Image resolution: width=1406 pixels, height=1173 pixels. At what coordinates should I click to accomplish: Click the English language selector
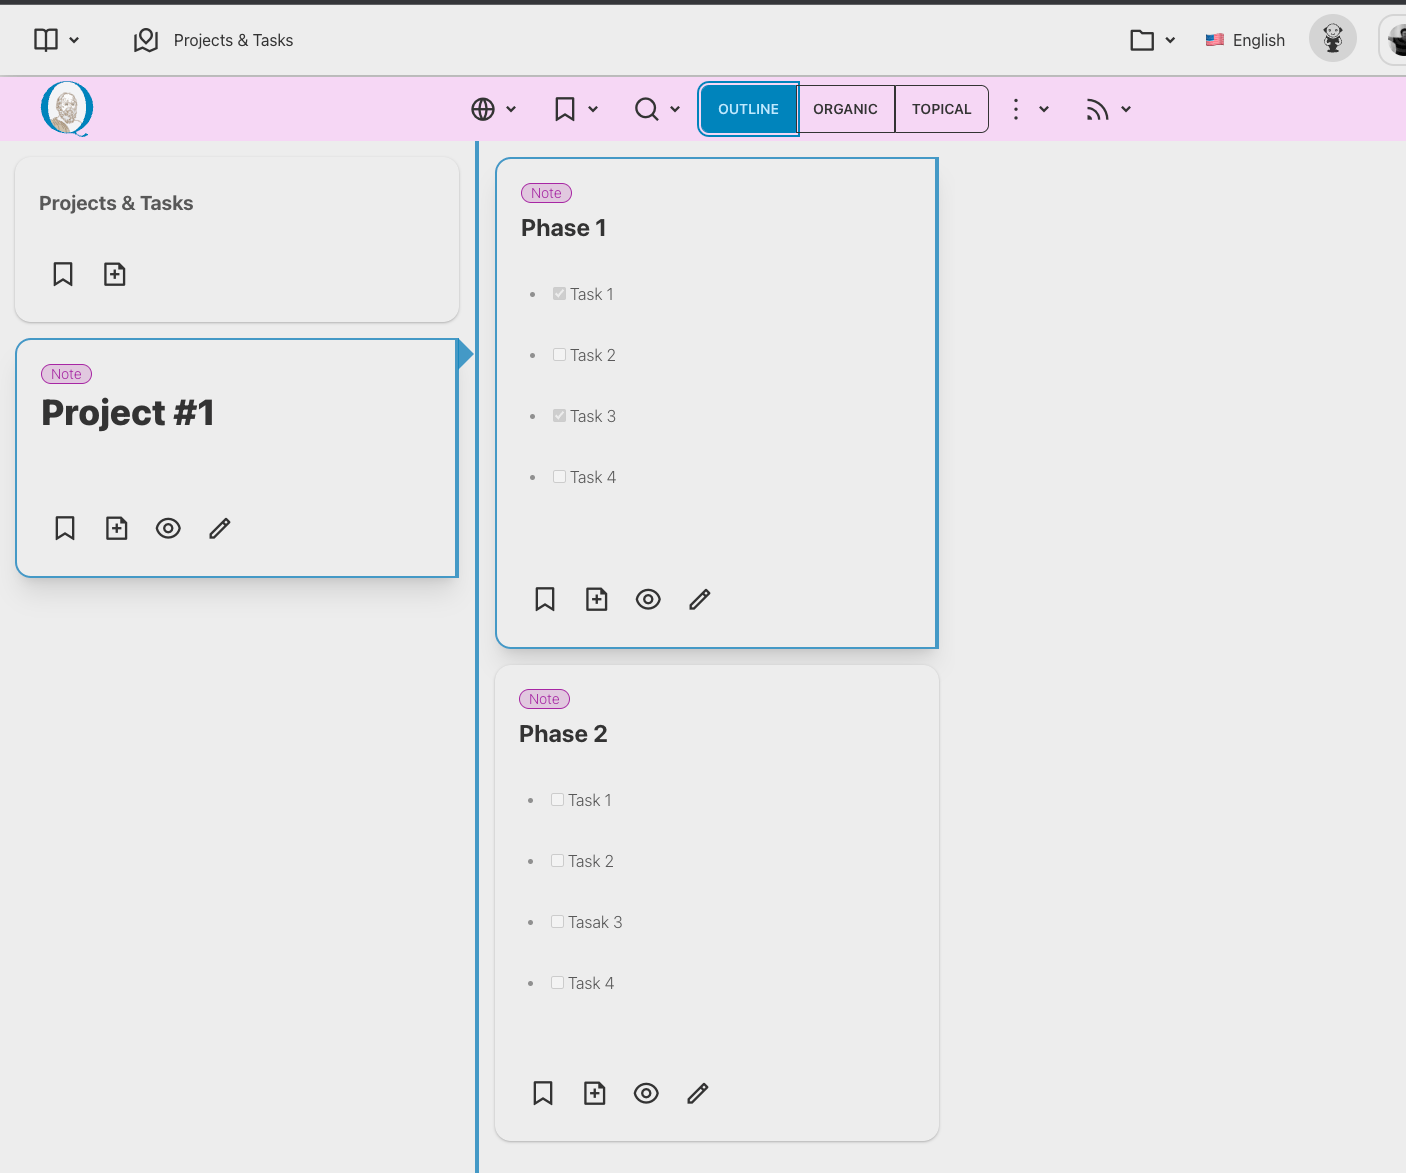pos(1245,40)
